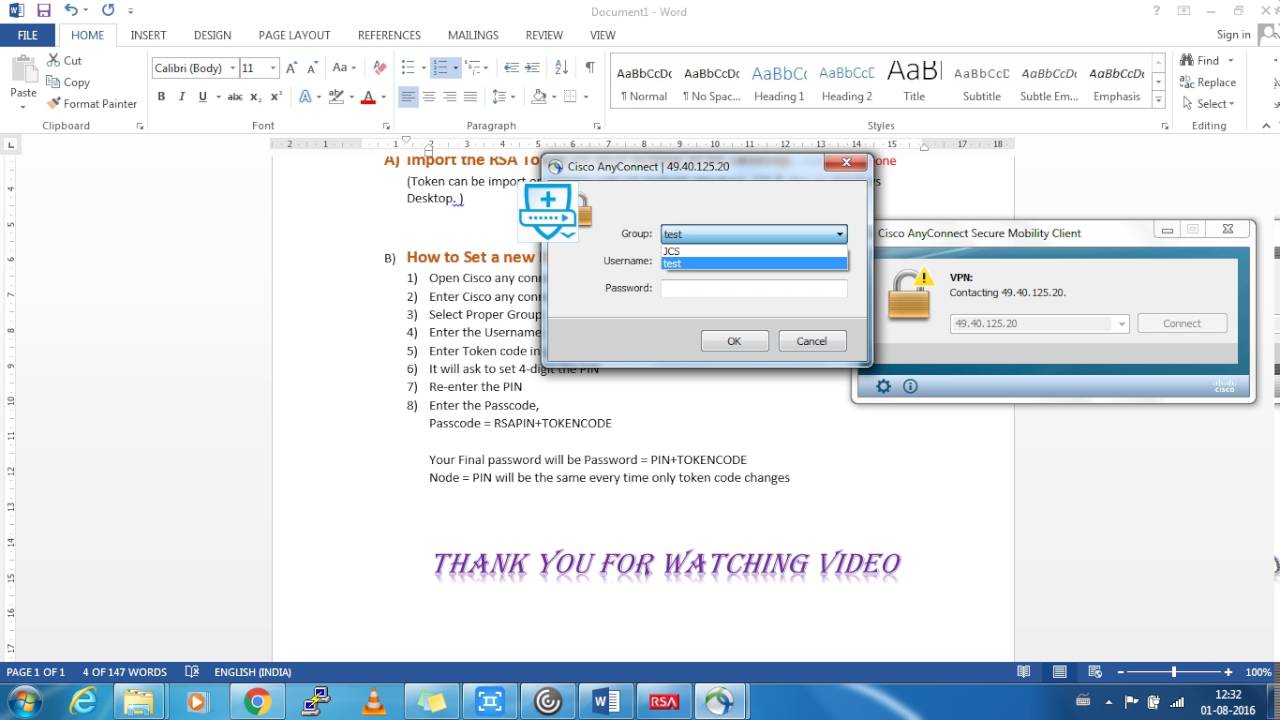Sort text with the A-Z sort icon
Viewport: 1280px width, 720px height.
pos(561,68)
